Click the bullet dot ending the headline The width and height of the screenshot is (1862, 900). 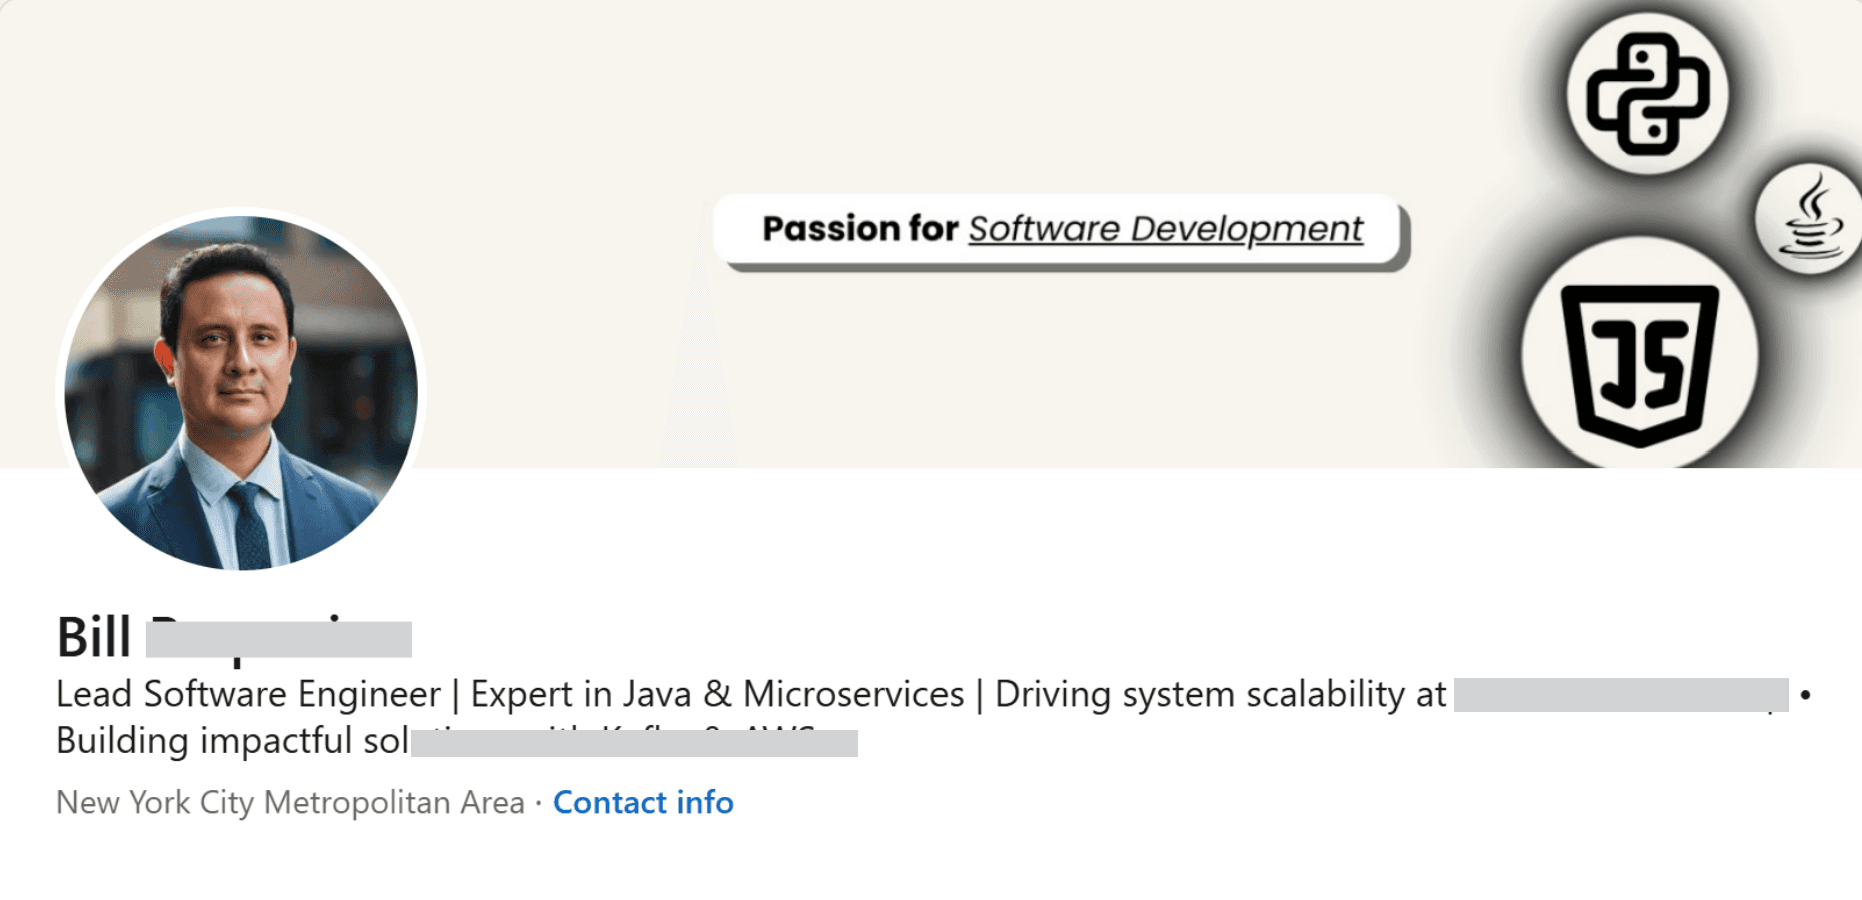[x=1805, y=695]
